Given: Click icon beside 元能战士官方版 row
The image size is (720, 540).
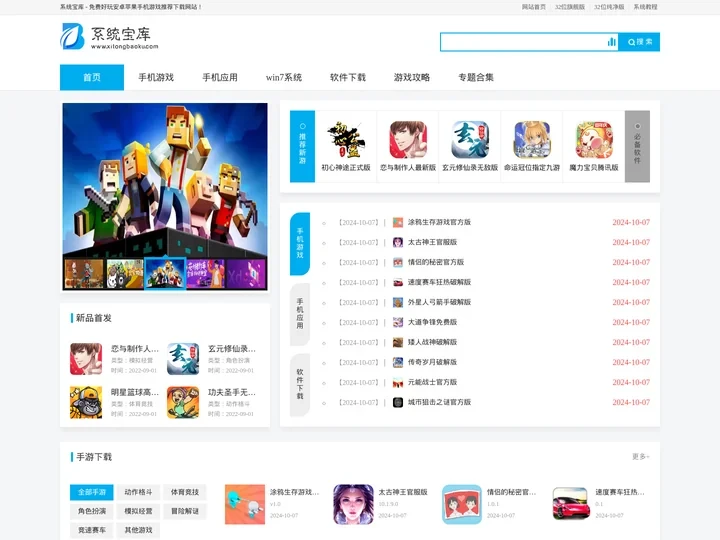Looking at the screenshot, I should [x=398, y=382].
